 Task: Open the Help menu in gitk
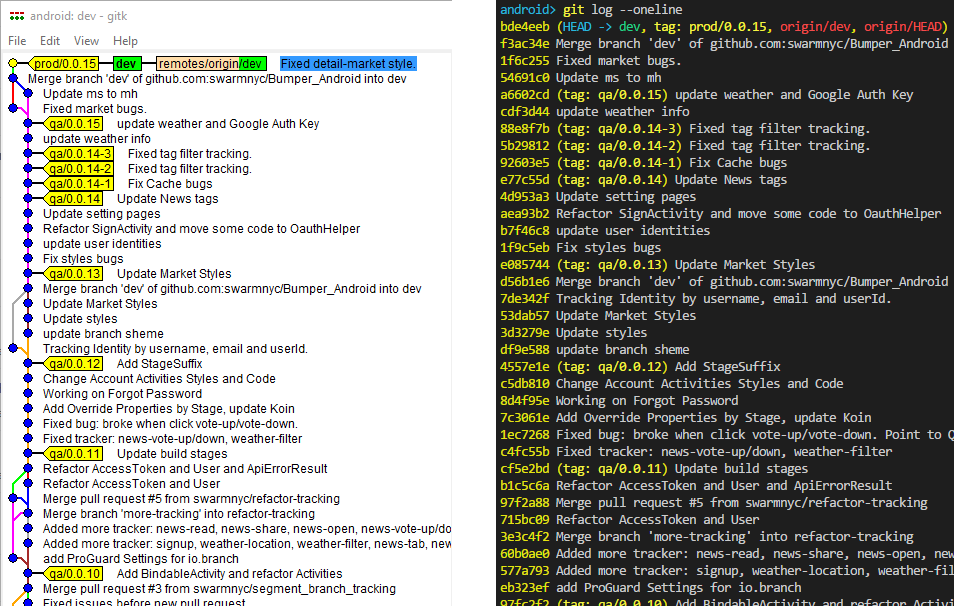click(125, 41)
